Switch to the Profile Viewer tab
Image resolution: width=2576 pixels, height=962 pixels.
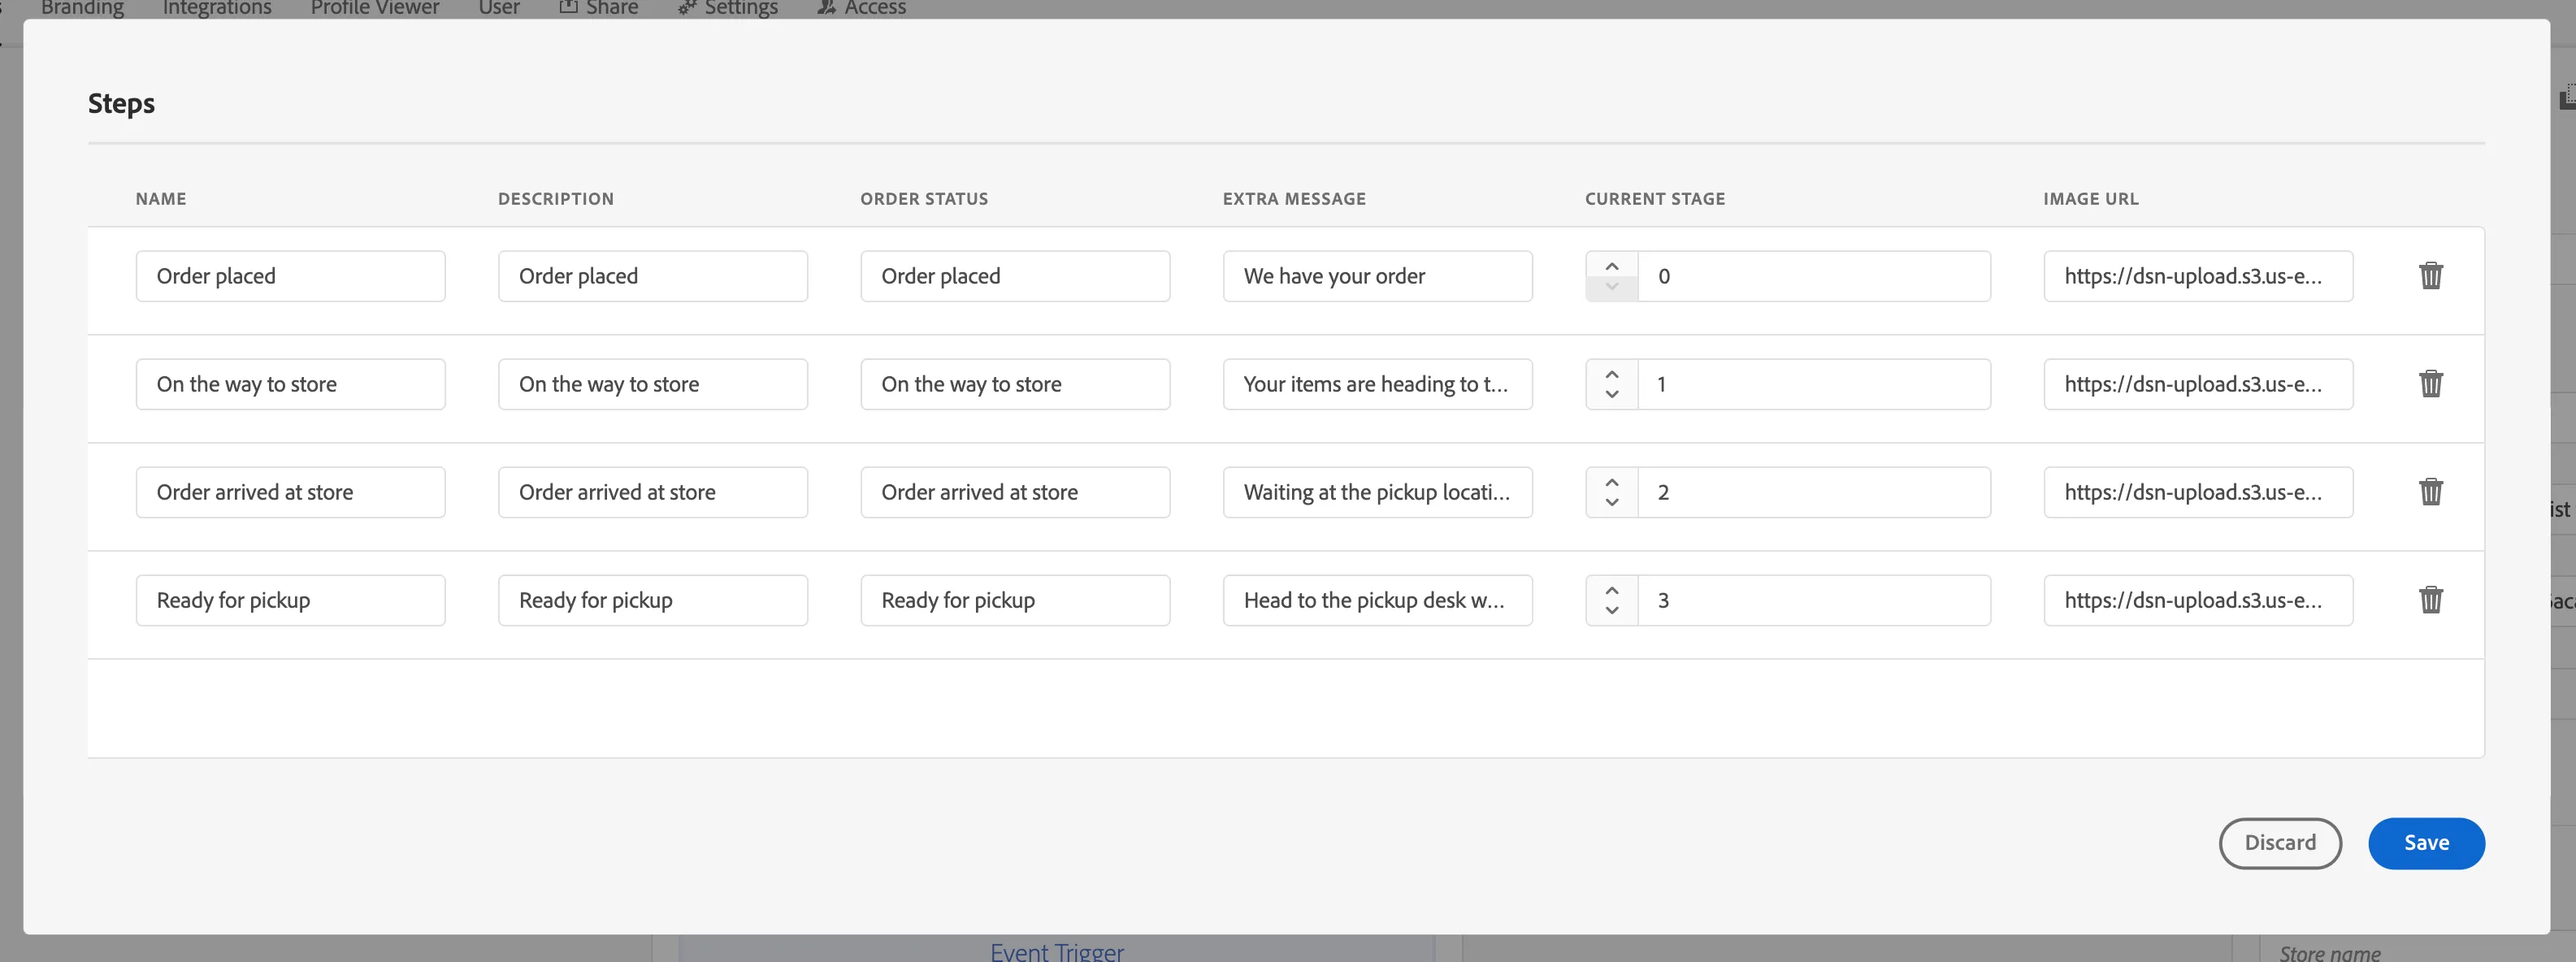point(375,8)
